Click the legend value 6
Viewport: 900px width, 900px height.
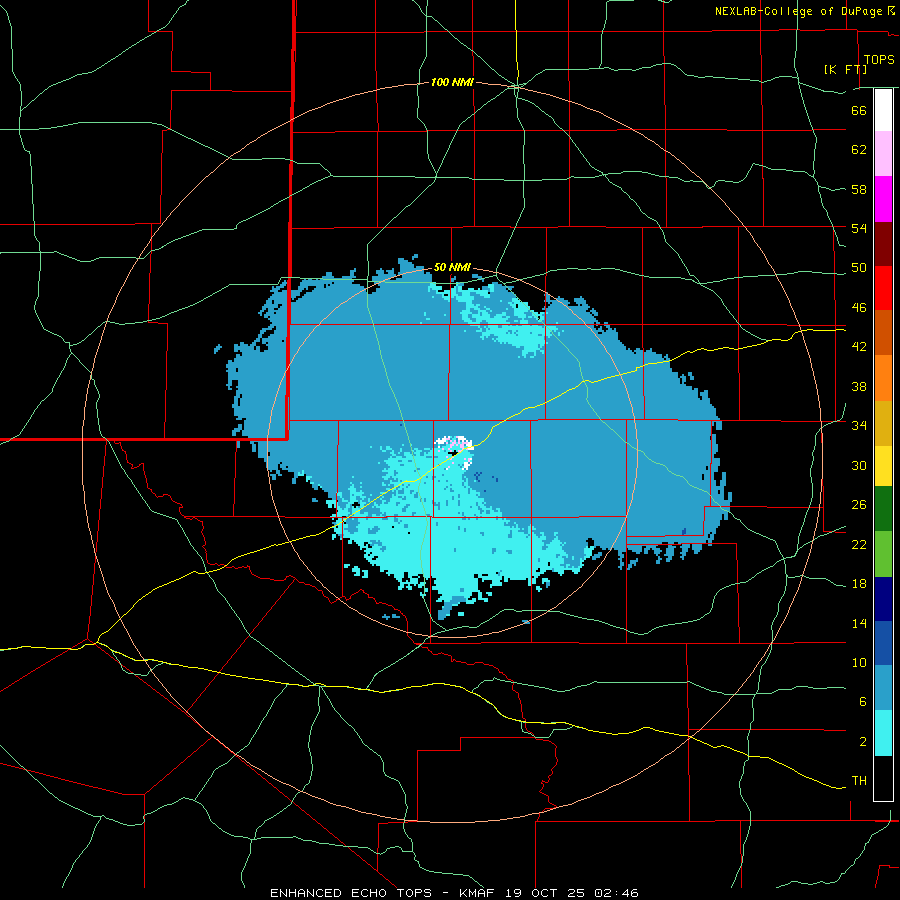pos(862,702)
